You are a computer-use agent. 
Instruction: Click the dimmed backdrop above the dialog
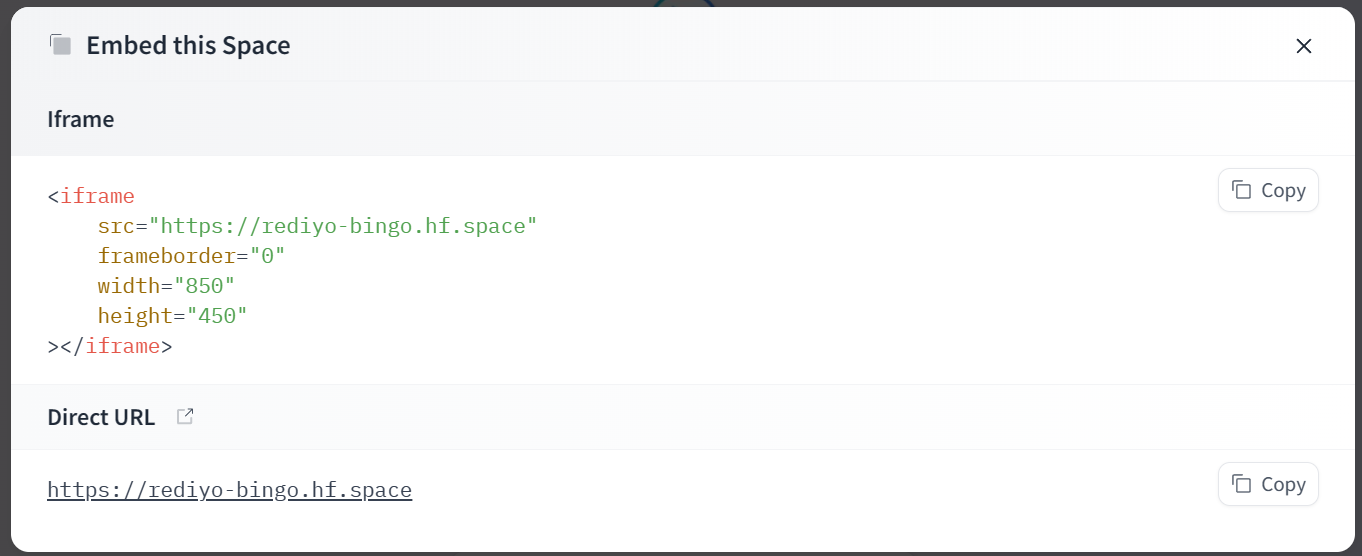pyautogui.click(x=300, y=3)
